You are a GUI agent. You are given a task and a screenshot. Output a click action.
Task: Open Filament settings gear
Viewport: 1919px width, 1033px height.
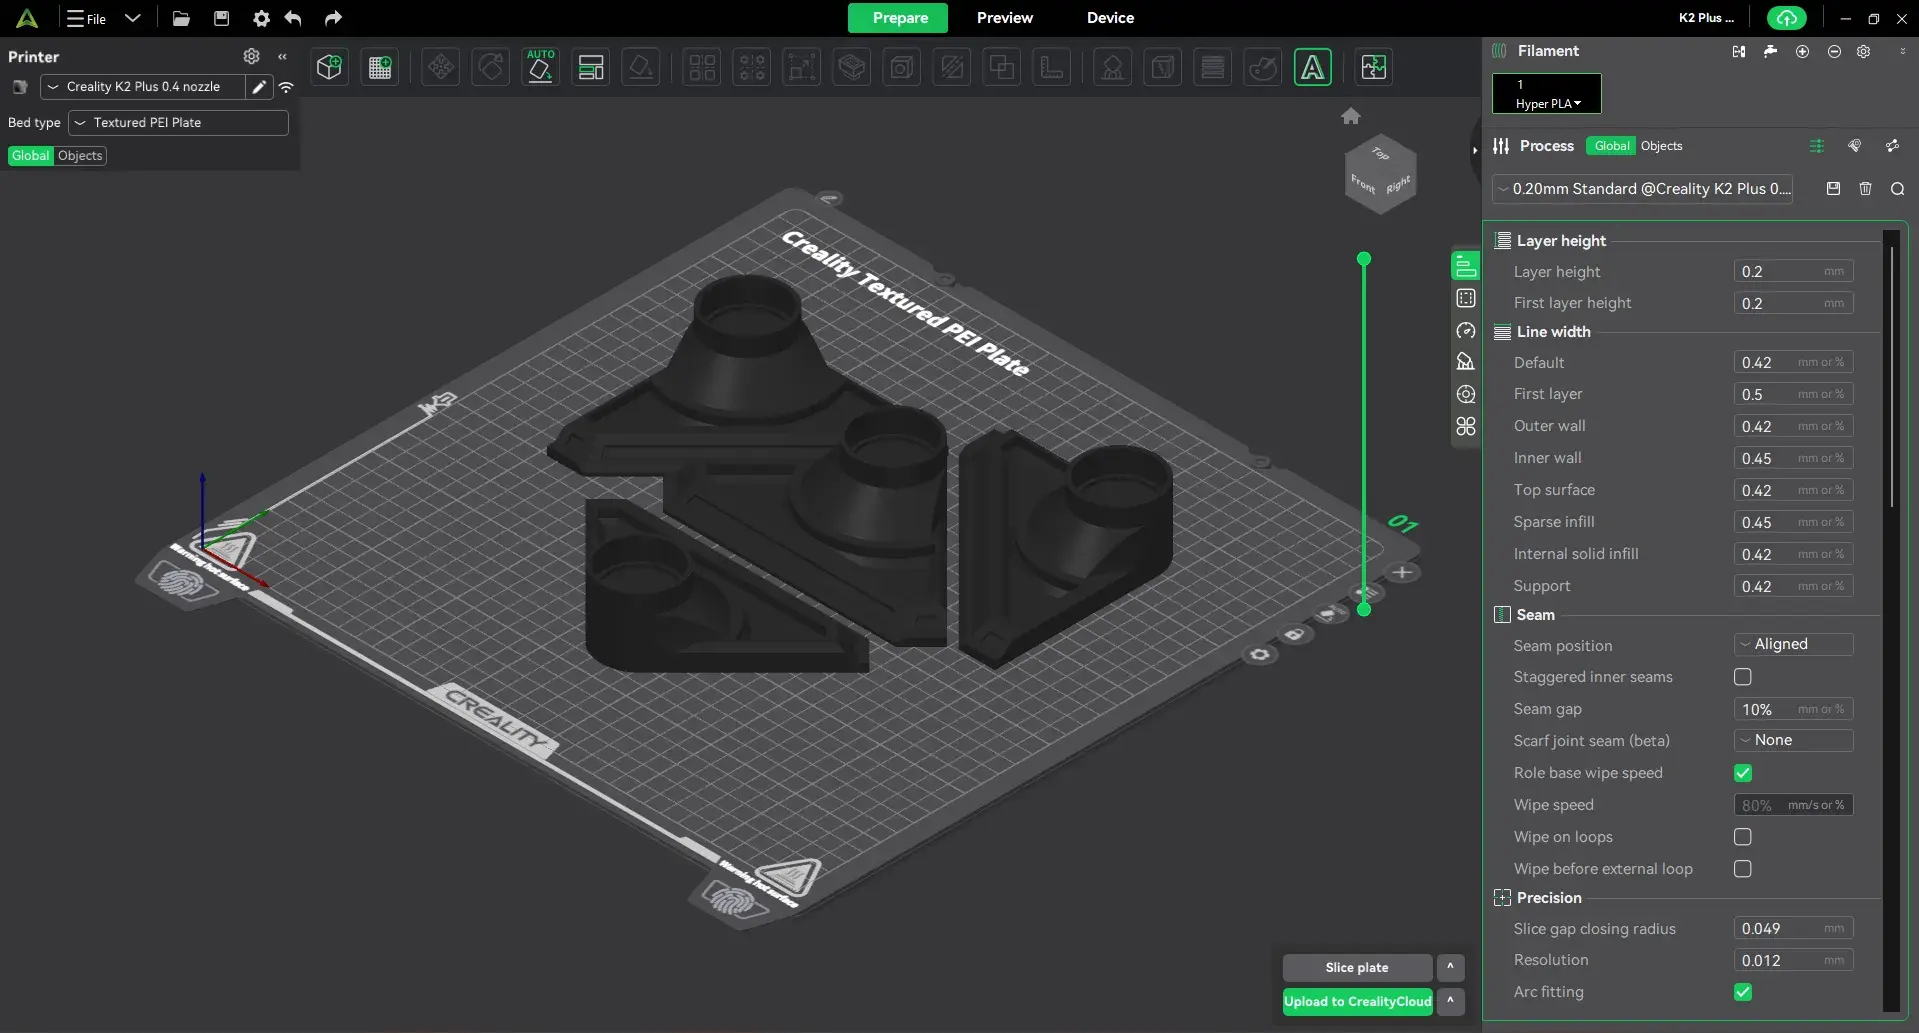[1864, 51]
